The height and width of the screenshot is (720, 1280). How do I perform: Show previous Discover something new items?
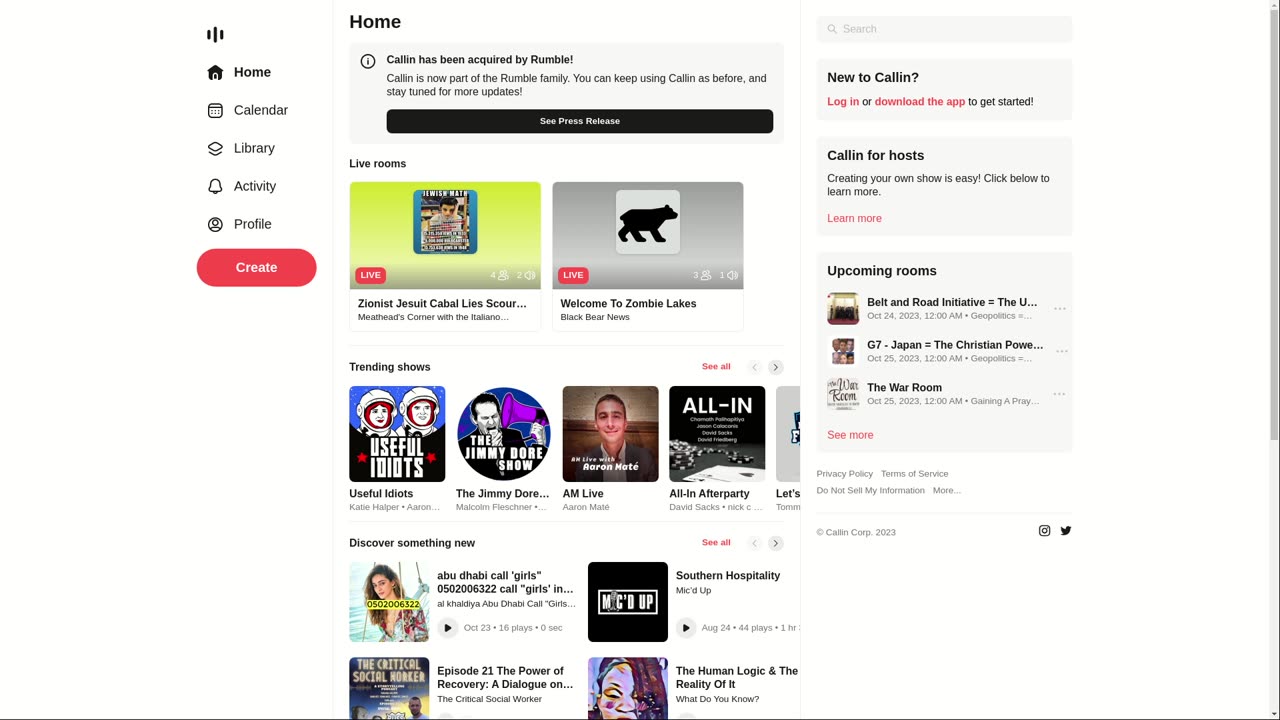point(755,543)
